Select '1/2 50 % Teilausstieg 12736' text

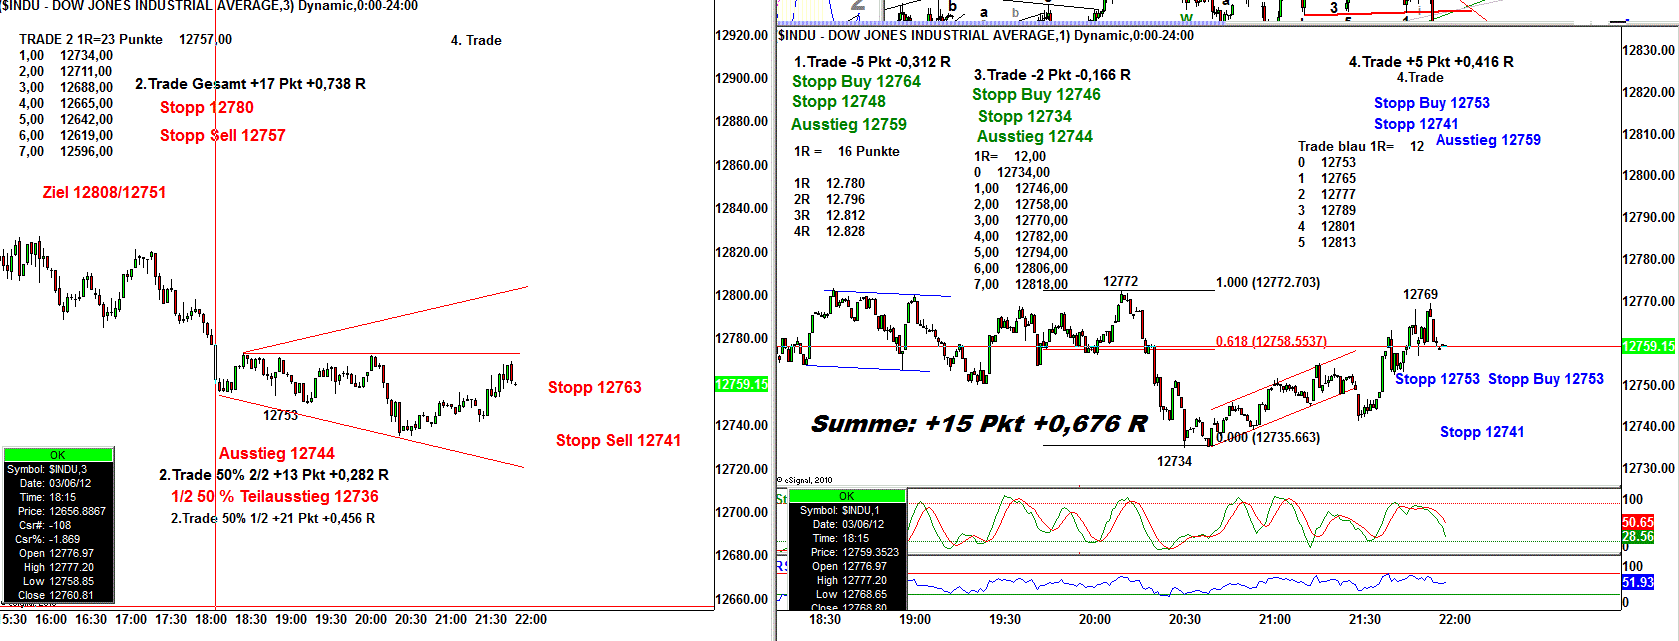point(275,497)
